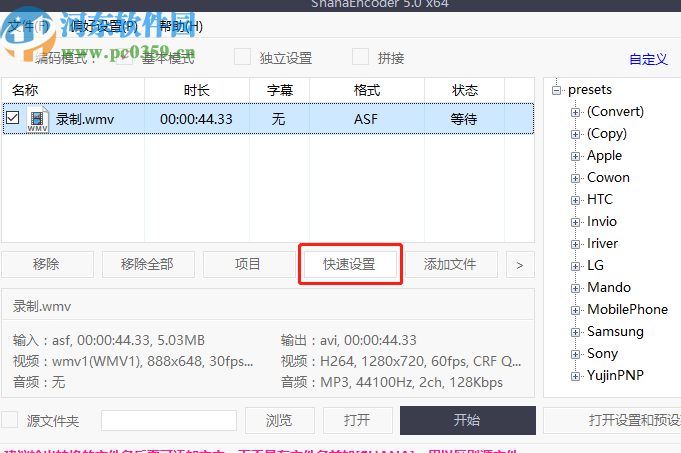Toggle the 拼接 checkbox
This screenshot has width=681, height=453.
pos(360,57)
